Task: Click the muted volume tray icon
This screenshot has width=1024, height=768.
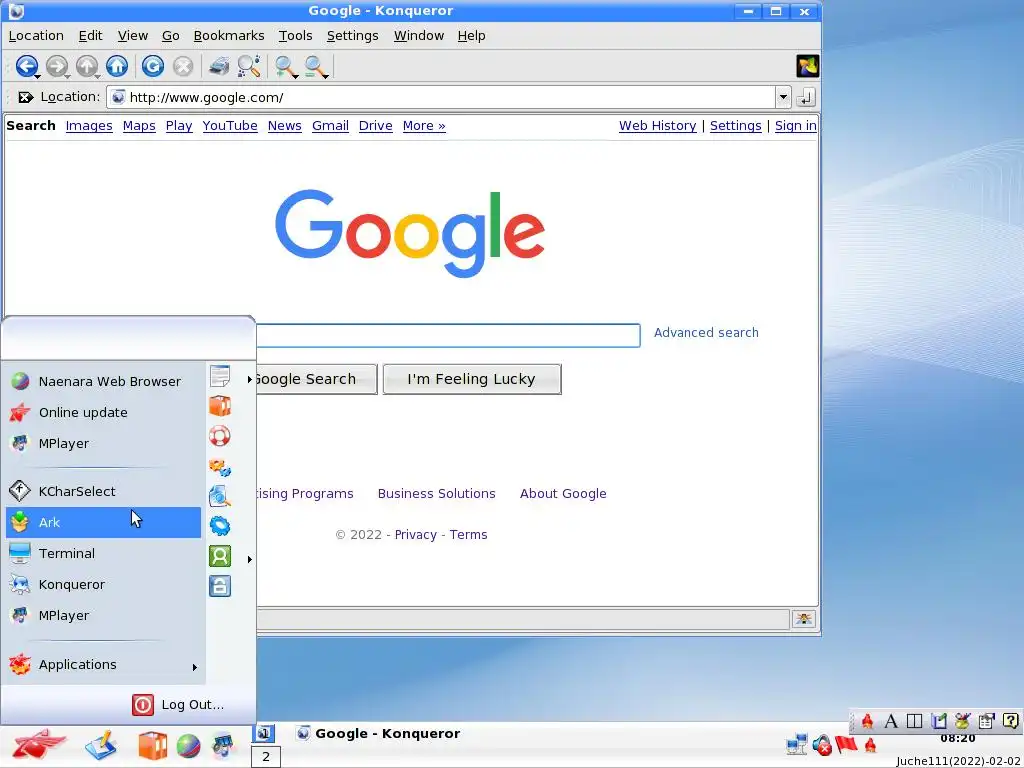Action: pos(822,744)
